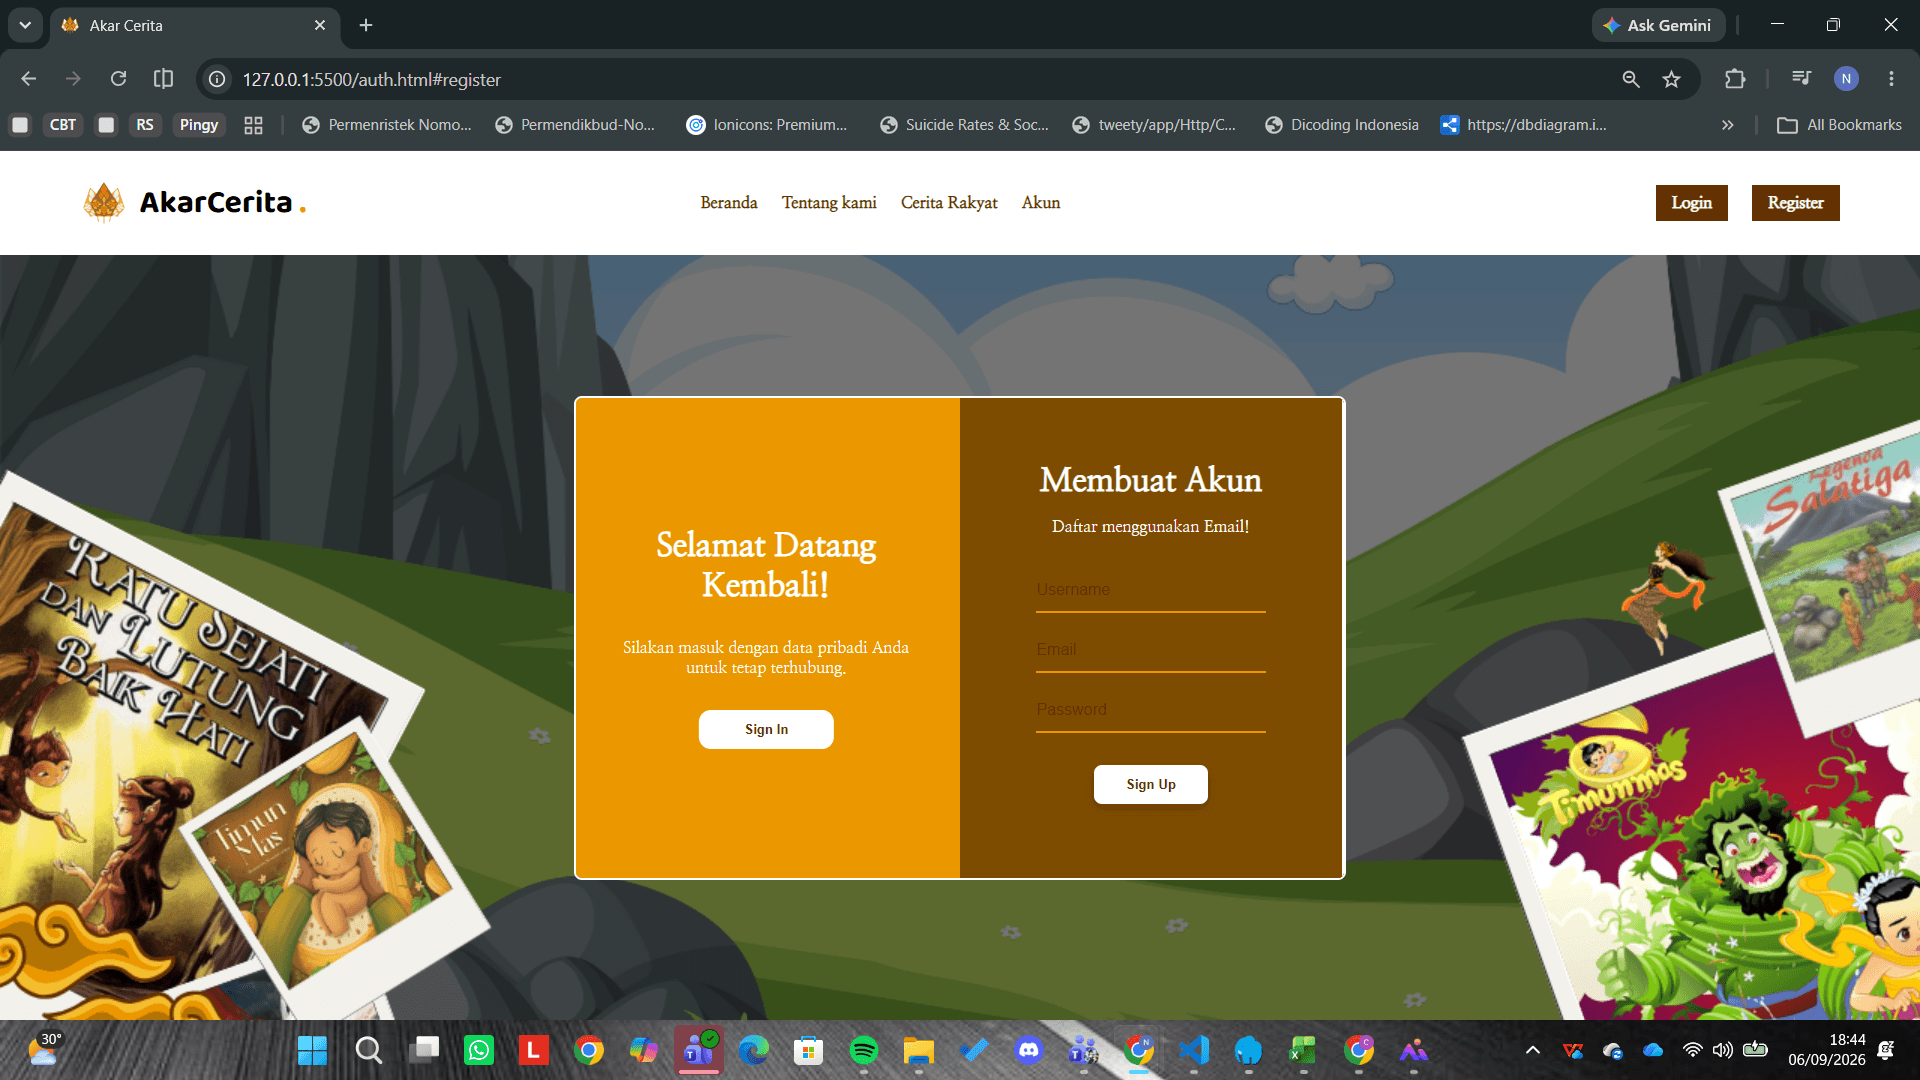The height and width of the screenshot is (1080, 1920).
Task: Open the red L app on taskbar
Action: click(534, 1050)
